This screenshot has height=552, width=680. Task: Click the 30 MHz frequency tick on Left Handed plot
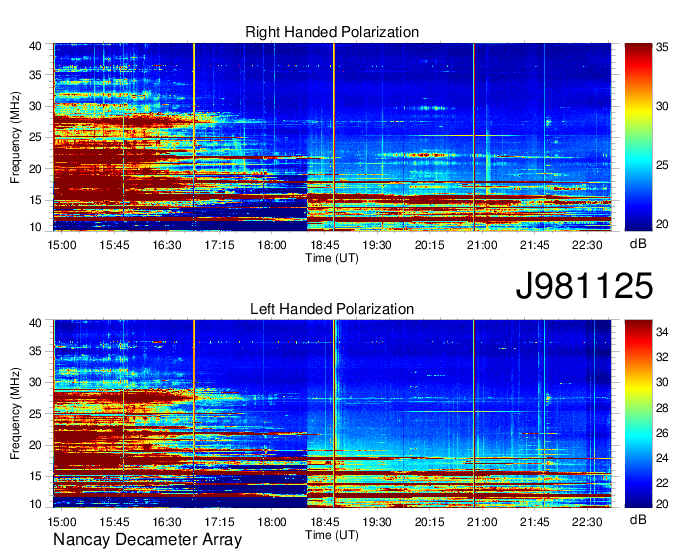pos(35,382)
